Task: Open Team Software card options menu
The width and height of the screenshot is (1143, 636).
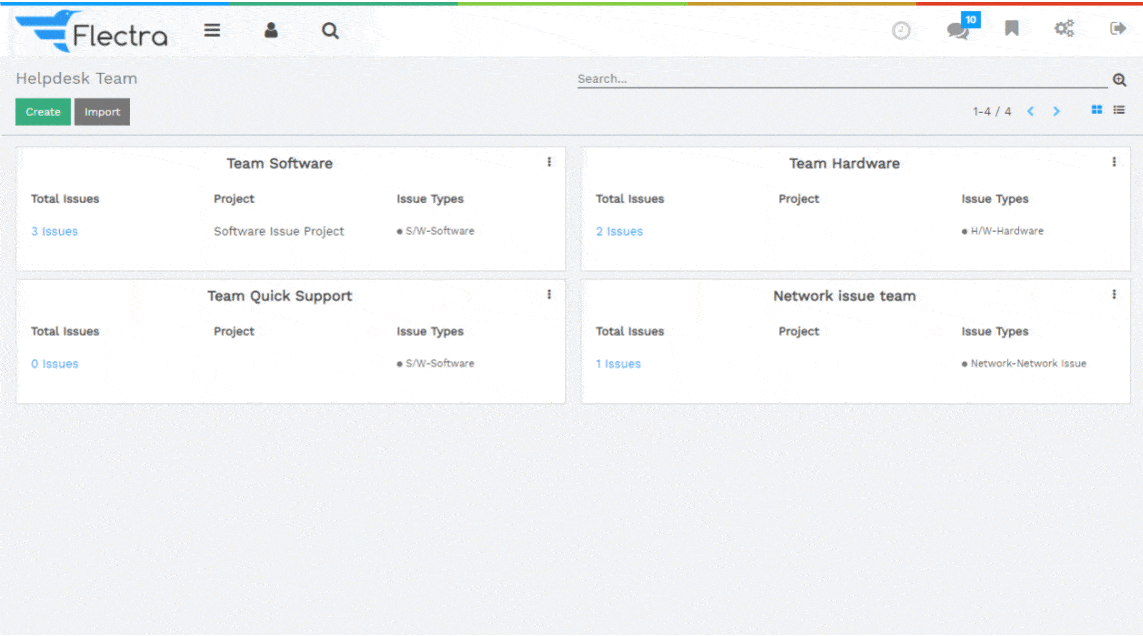Action: (x=549, y=162)
